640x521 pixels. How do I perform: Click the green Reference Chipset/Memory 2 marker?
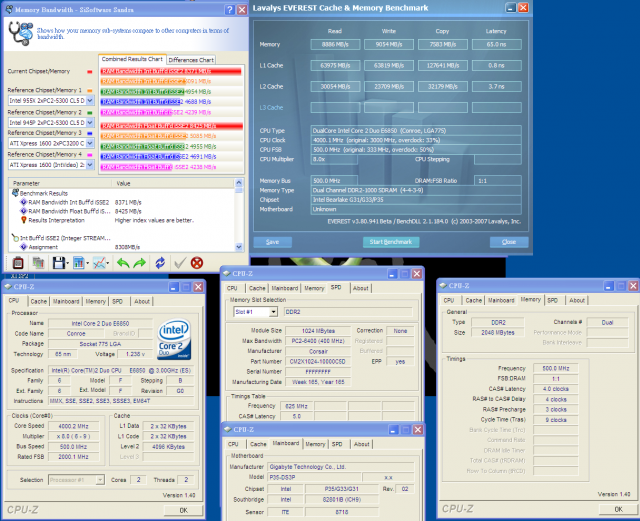point(89,113)
